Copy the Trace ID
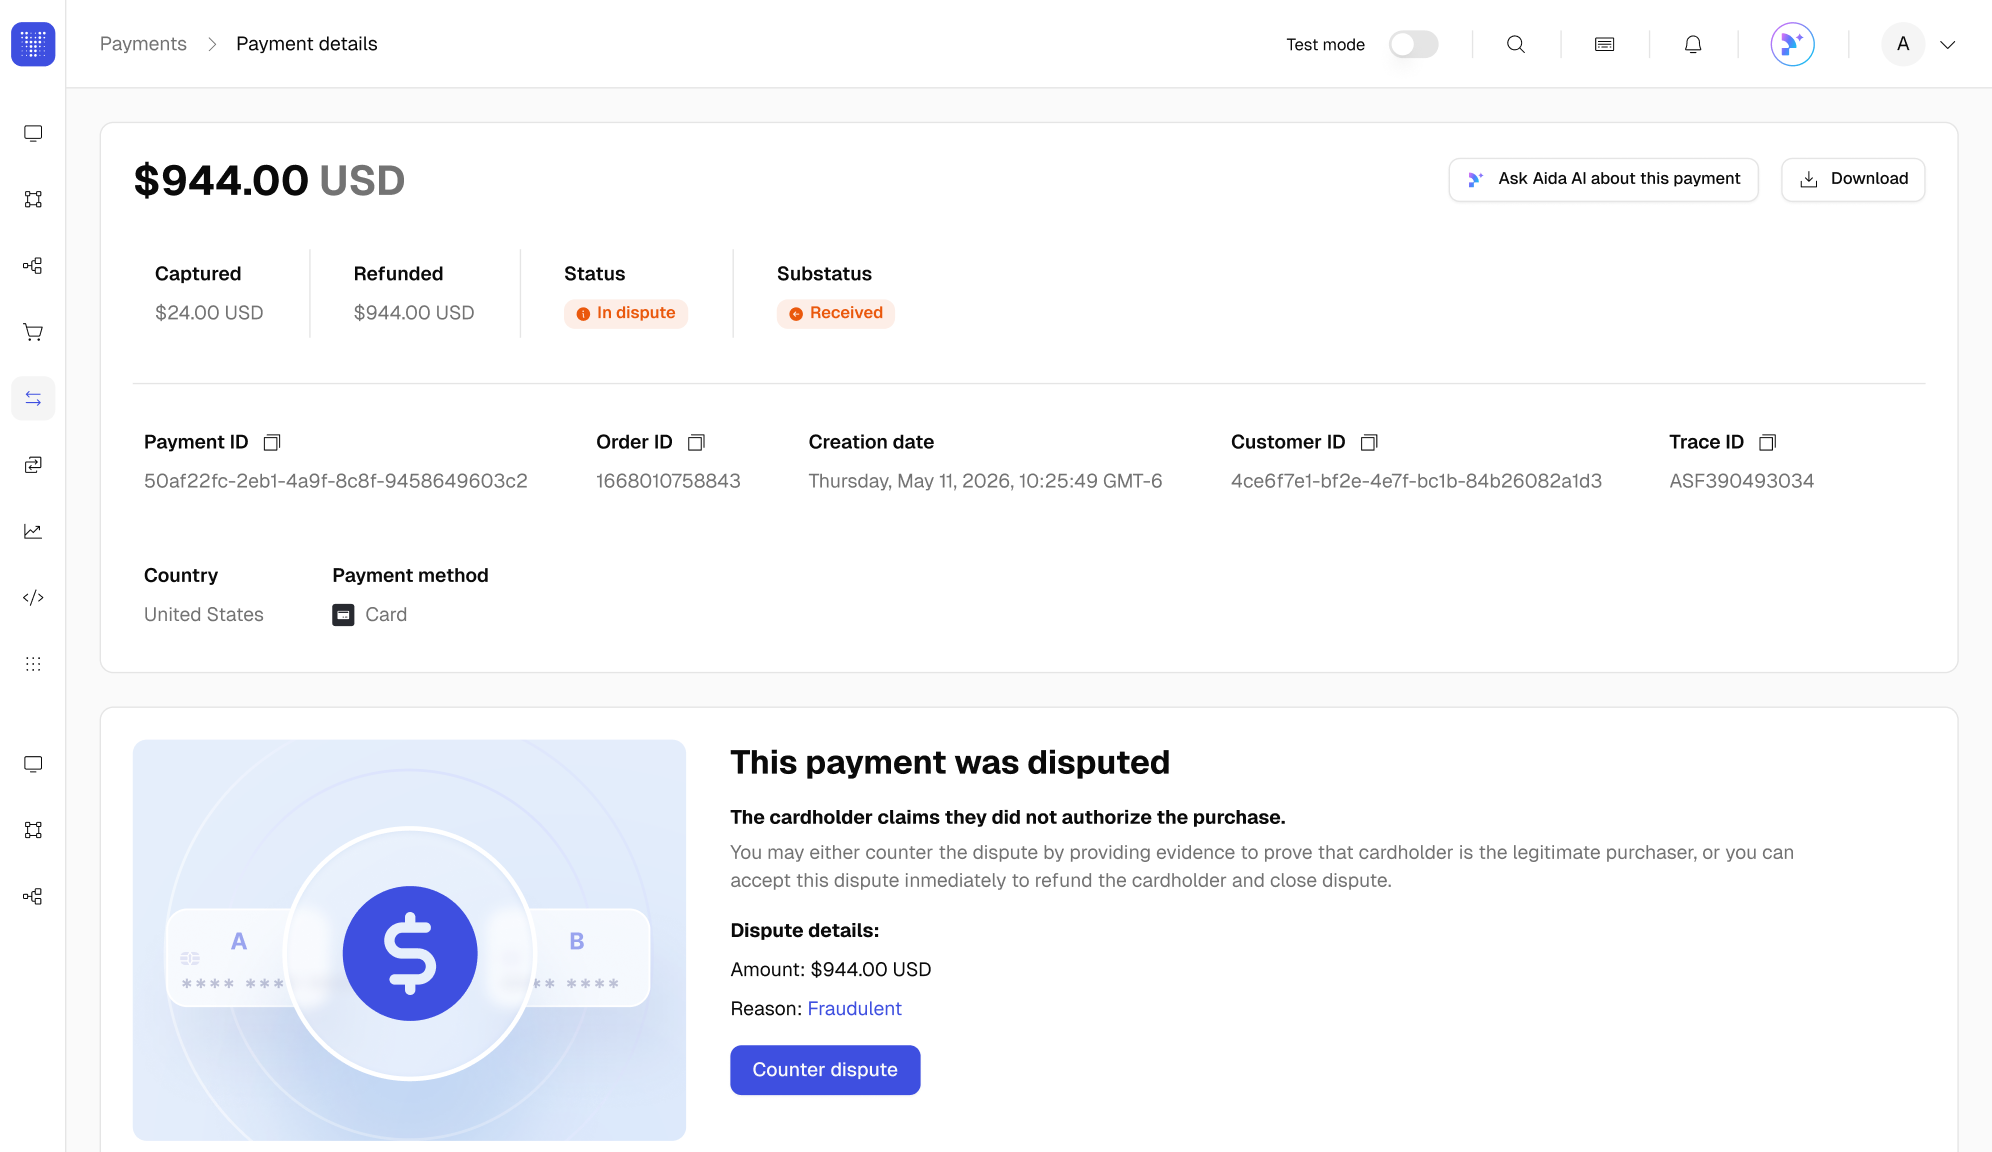 click(x=1767, y=442)
